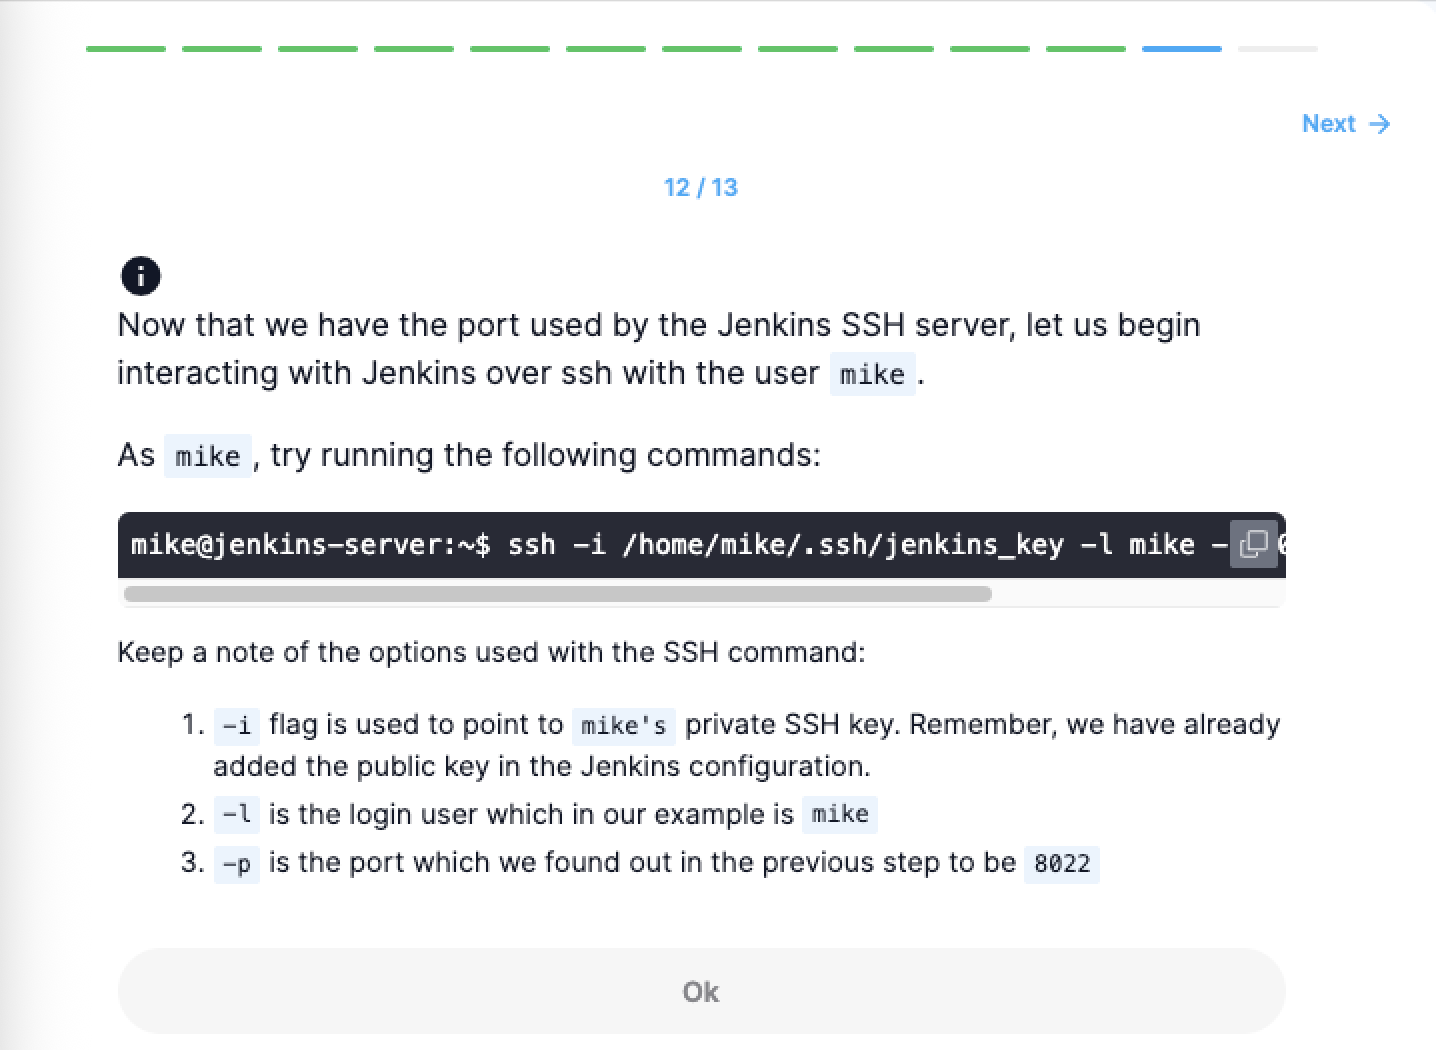Click the -i flag code chip
This screenshot has height=1050, width=1436.
(x=237, y=725)
